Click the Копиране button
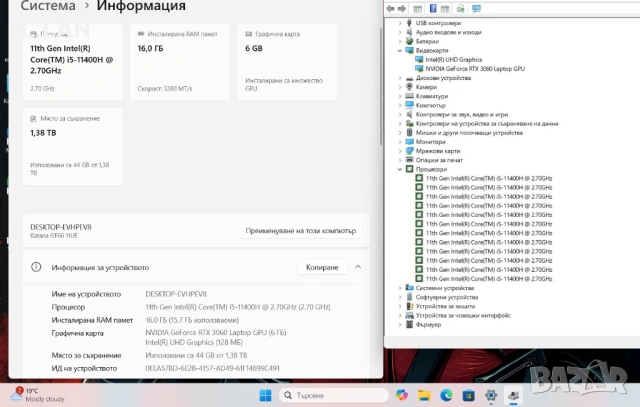The image size is (640, 407). click(322, 267)
